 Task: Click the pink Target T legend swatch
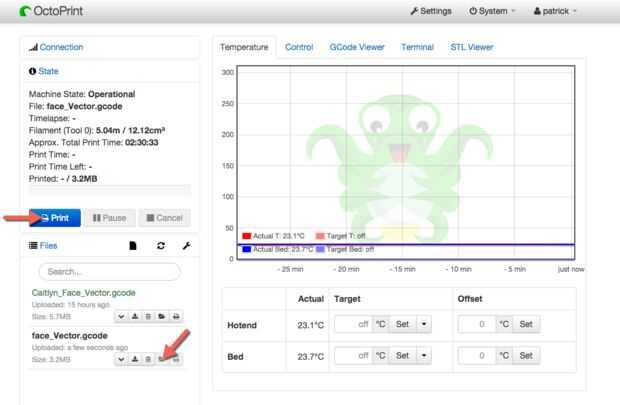[320, 236]
